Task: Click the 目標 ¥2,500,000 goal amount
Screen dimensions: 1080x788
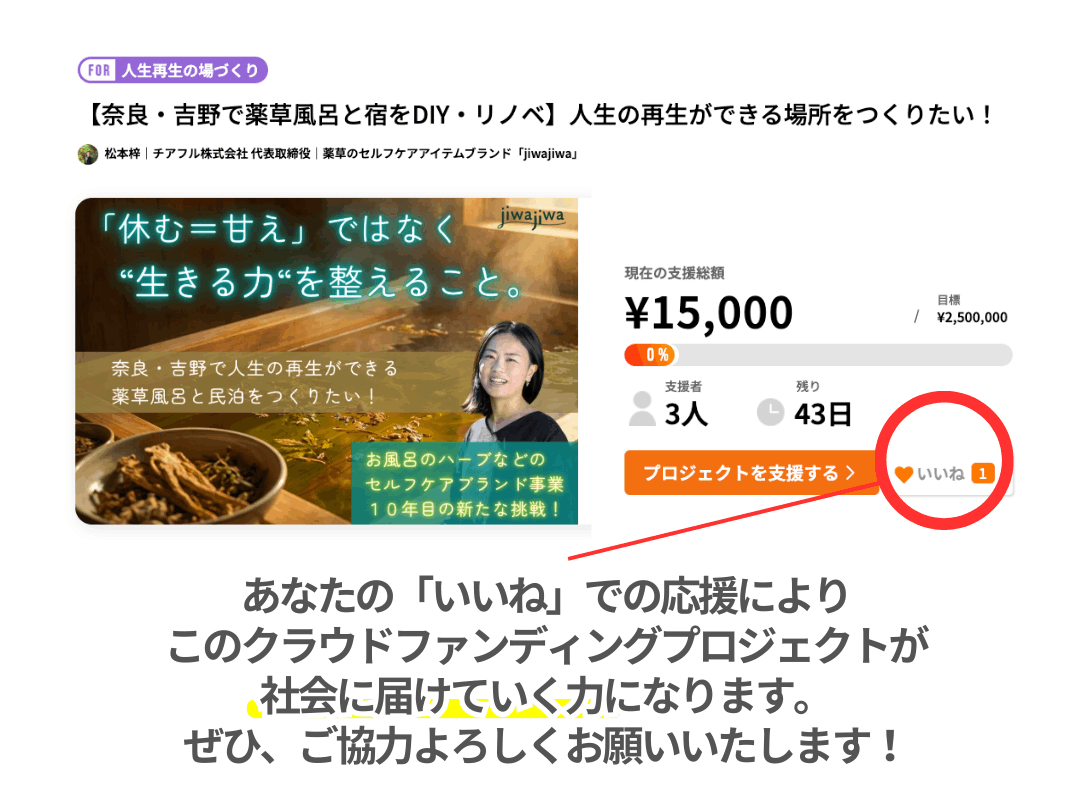Action: tap(971, 309)
